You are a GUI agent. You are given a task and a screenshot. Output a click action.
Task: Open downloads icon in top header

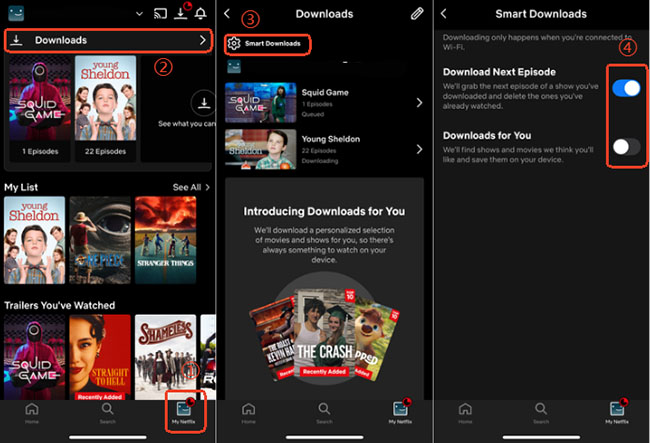coord(180,13)
